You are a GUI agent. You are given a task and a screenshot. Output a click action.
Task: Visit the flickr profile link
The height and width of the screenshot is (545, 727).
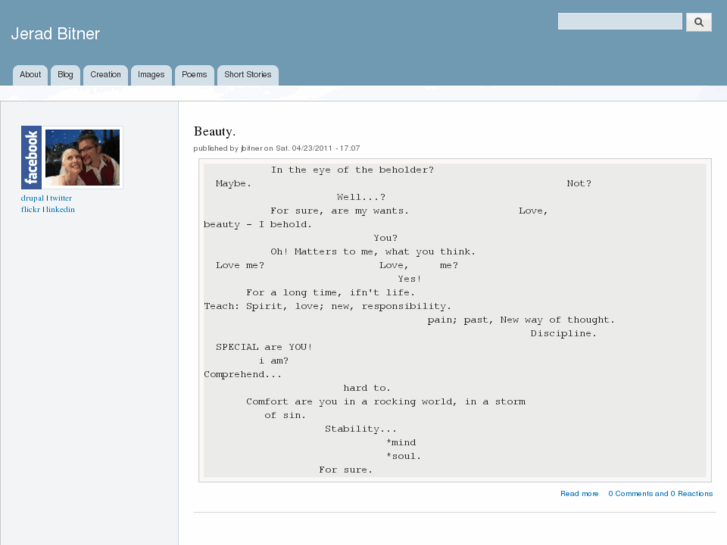coord(31,210)
